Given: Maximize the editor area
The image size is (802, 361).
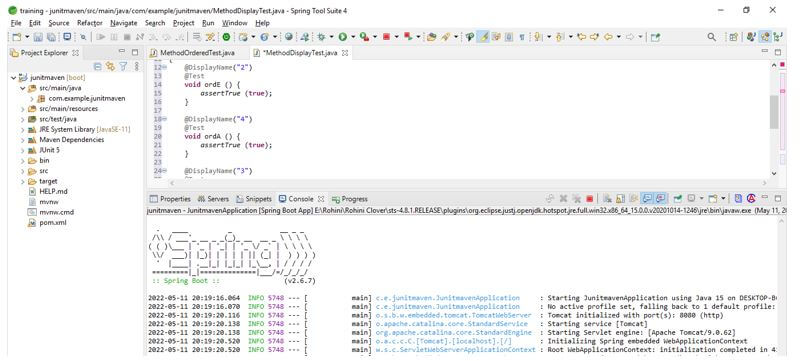Looking at the screenshot, I should [777, 52].
